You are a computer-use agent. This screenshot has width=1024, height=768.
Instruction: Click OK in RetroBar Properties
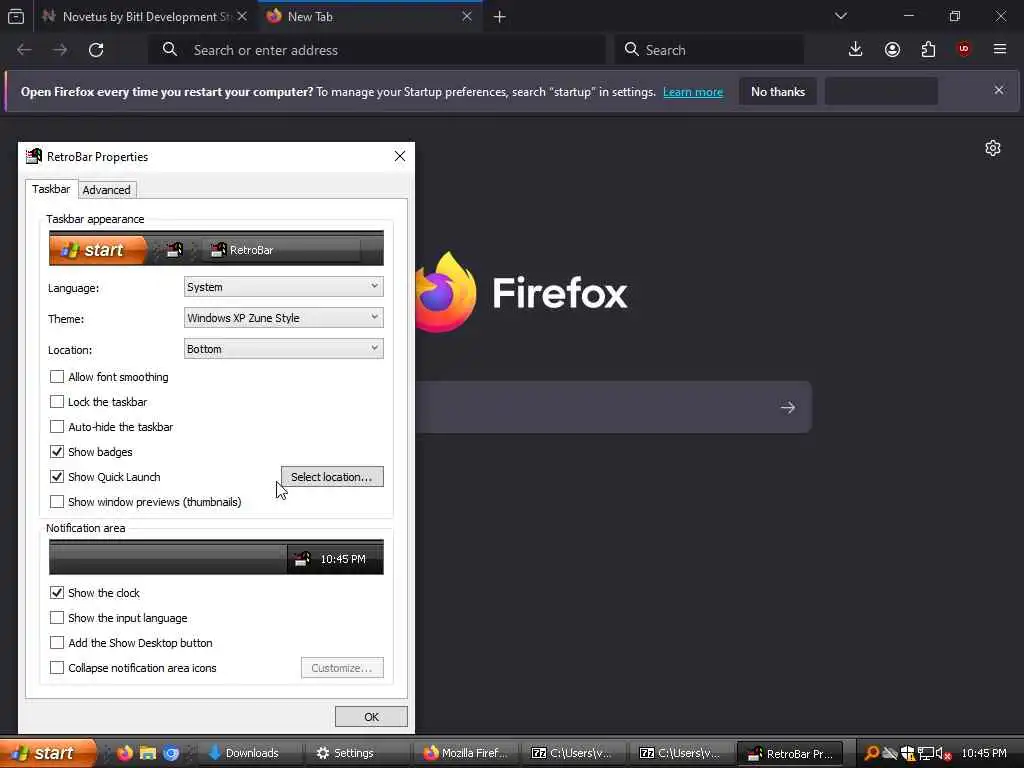(x=372, y=716)
